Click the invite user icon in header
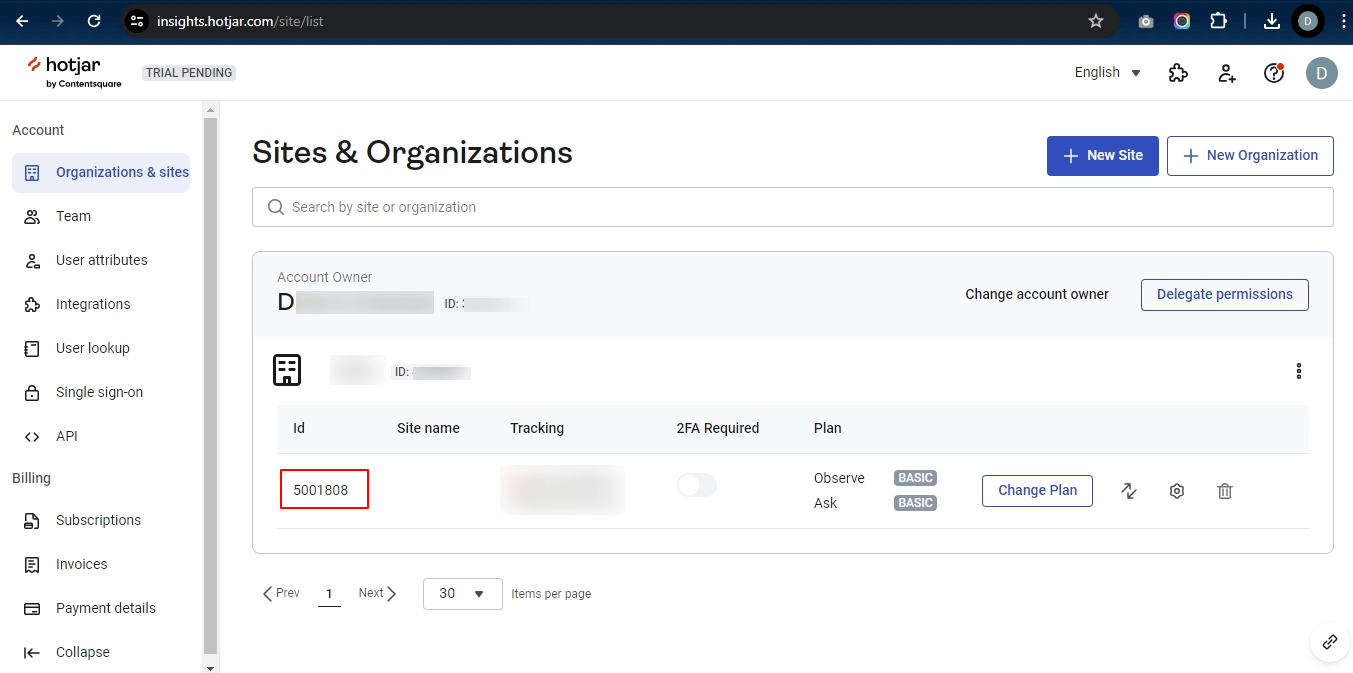This screenshot has width=1353, height=673. pos(1226,73)
